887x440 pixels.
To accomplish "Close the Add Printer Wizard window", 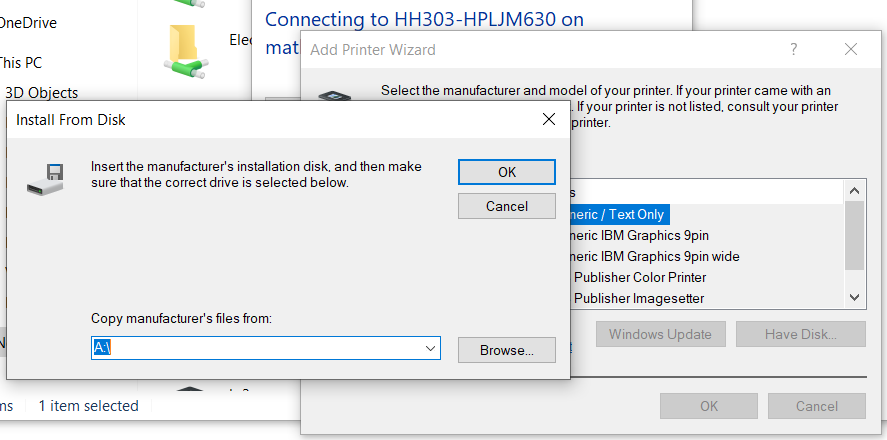I will [851, 49].
